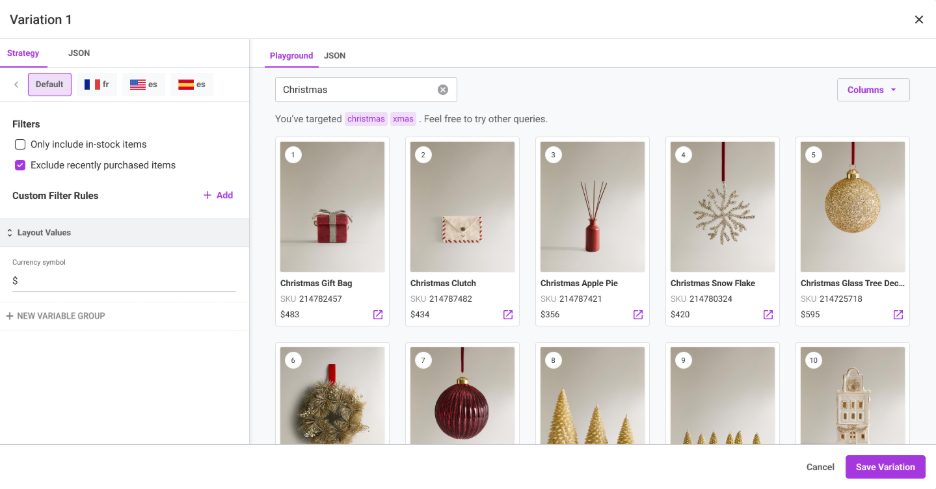Collapse the Layout Values section
The height and width of the screenshot is (489, 936).
tap(124, 233)
